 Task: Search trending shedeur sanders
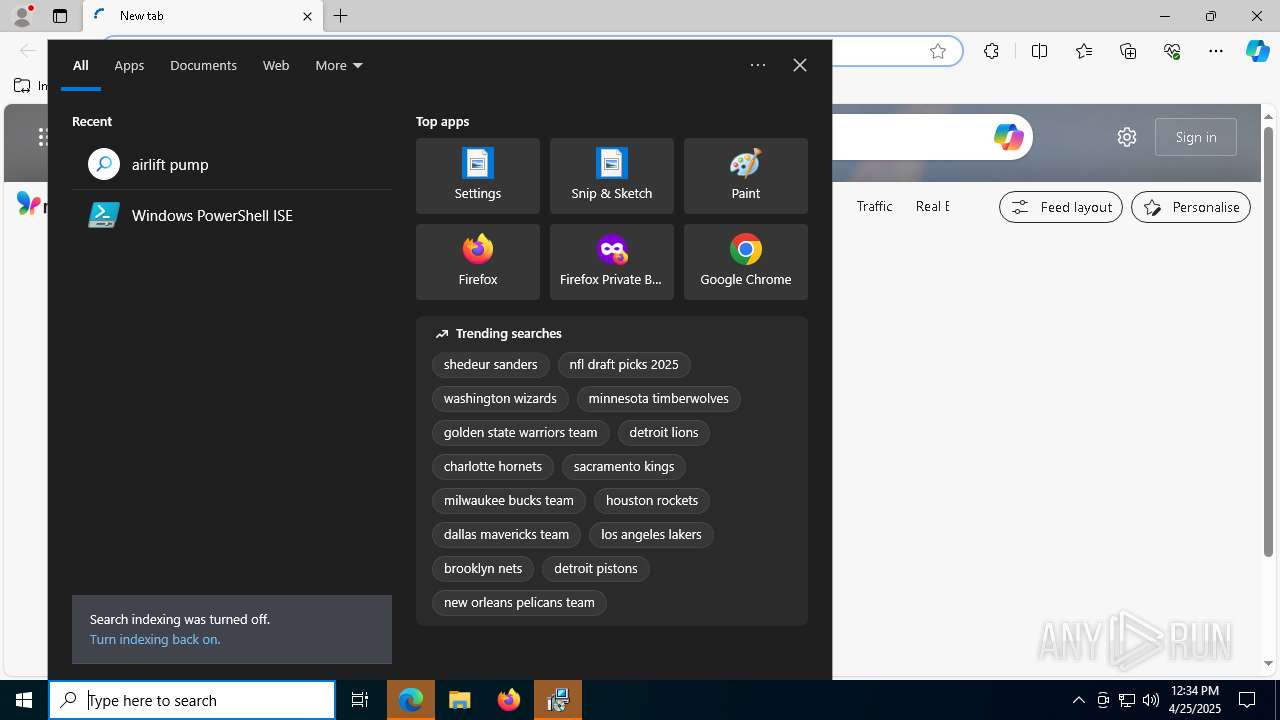tap(490, 365)
